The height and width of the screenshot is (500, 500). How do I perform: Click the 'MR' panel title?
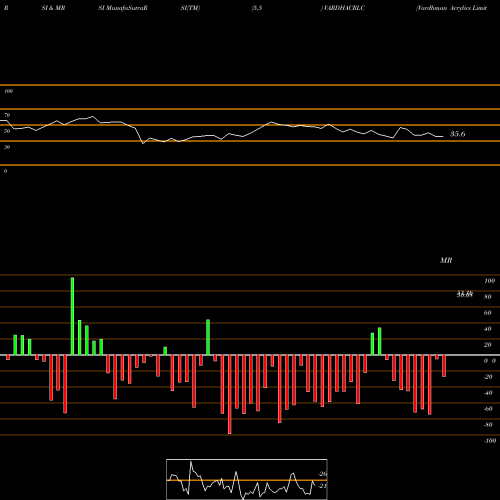pyautogui.click(x=446, y=260)
